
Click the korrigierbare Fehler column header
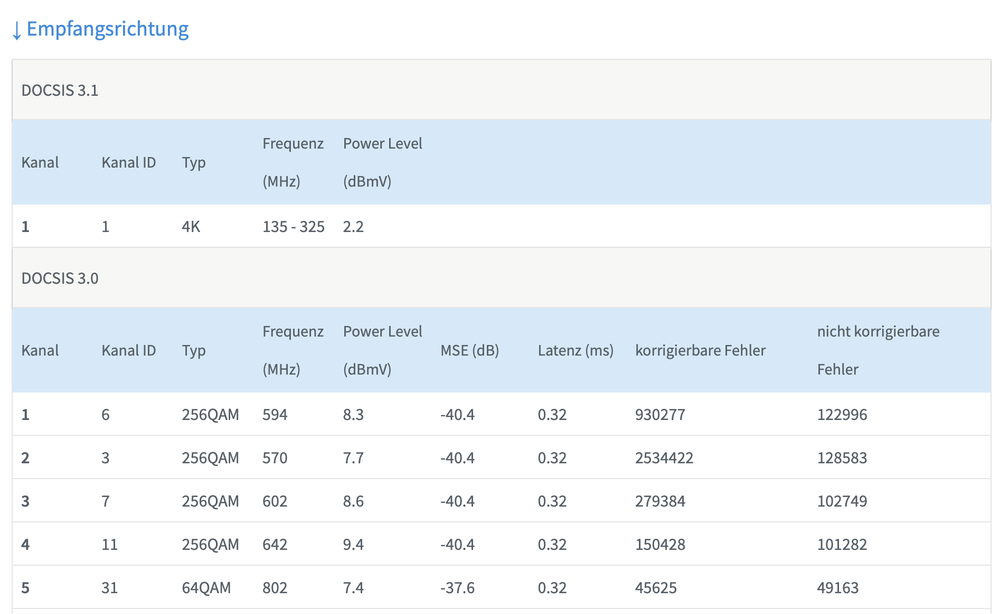pyautogui.click(x=700, y=350)
